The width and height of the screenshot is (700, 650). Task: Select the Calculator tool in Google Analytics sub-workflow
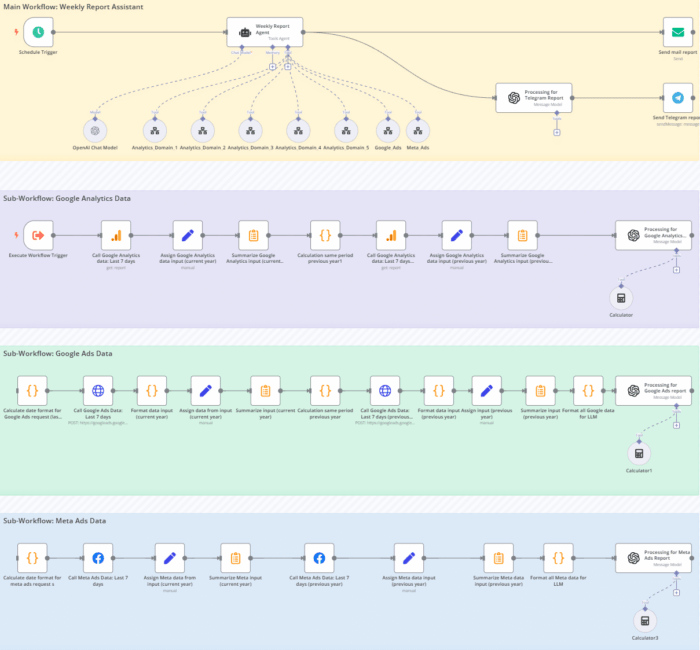pyautogui.click(x=621, y=298)
